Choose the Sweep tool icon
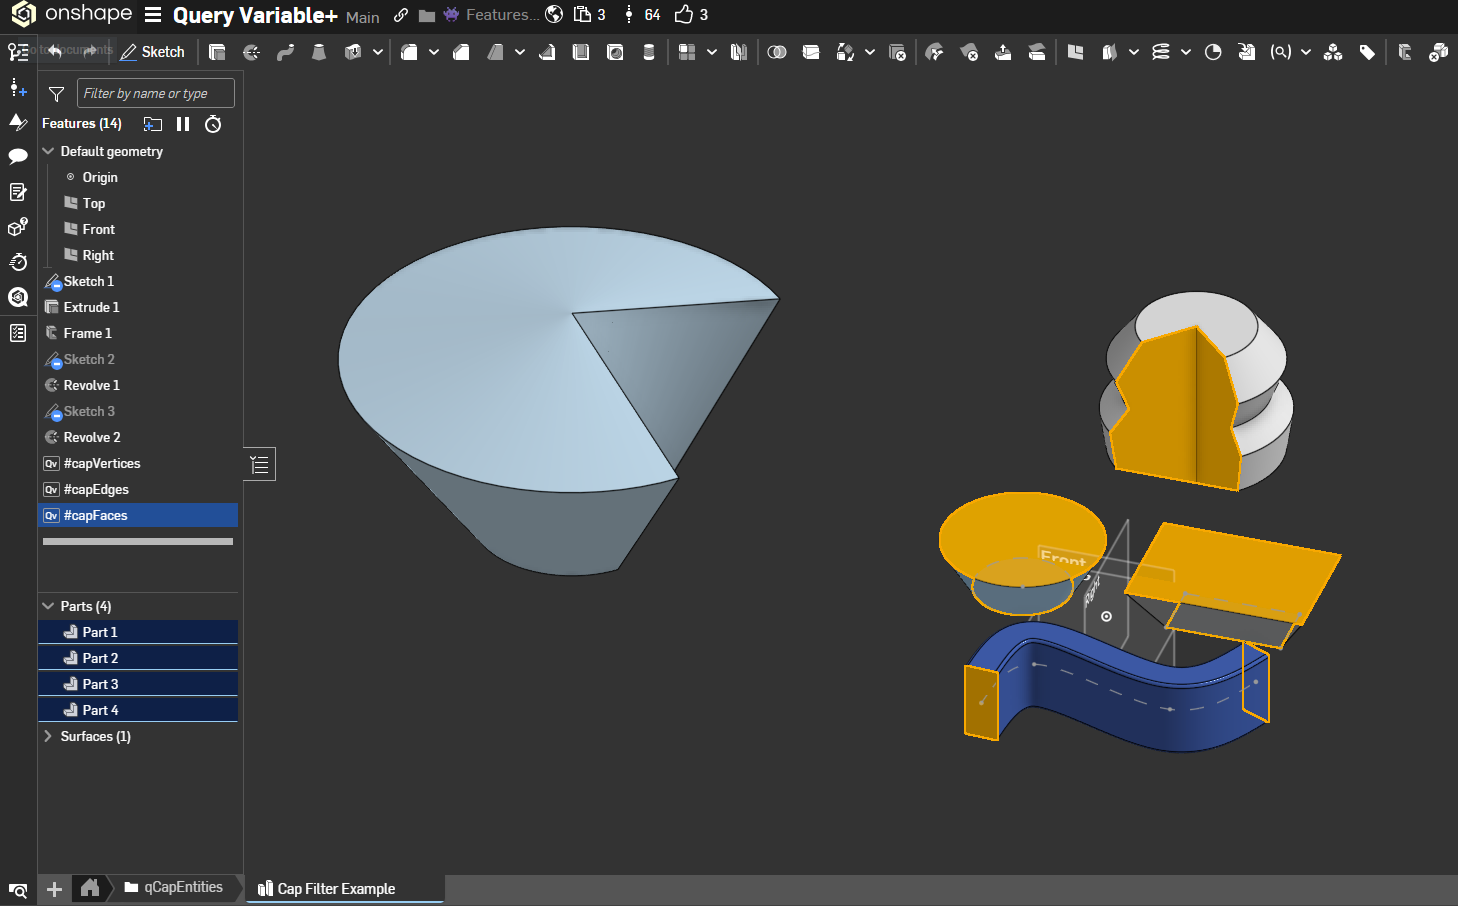Viewport: 1458px width, 906px height. [x=285, y=52]
